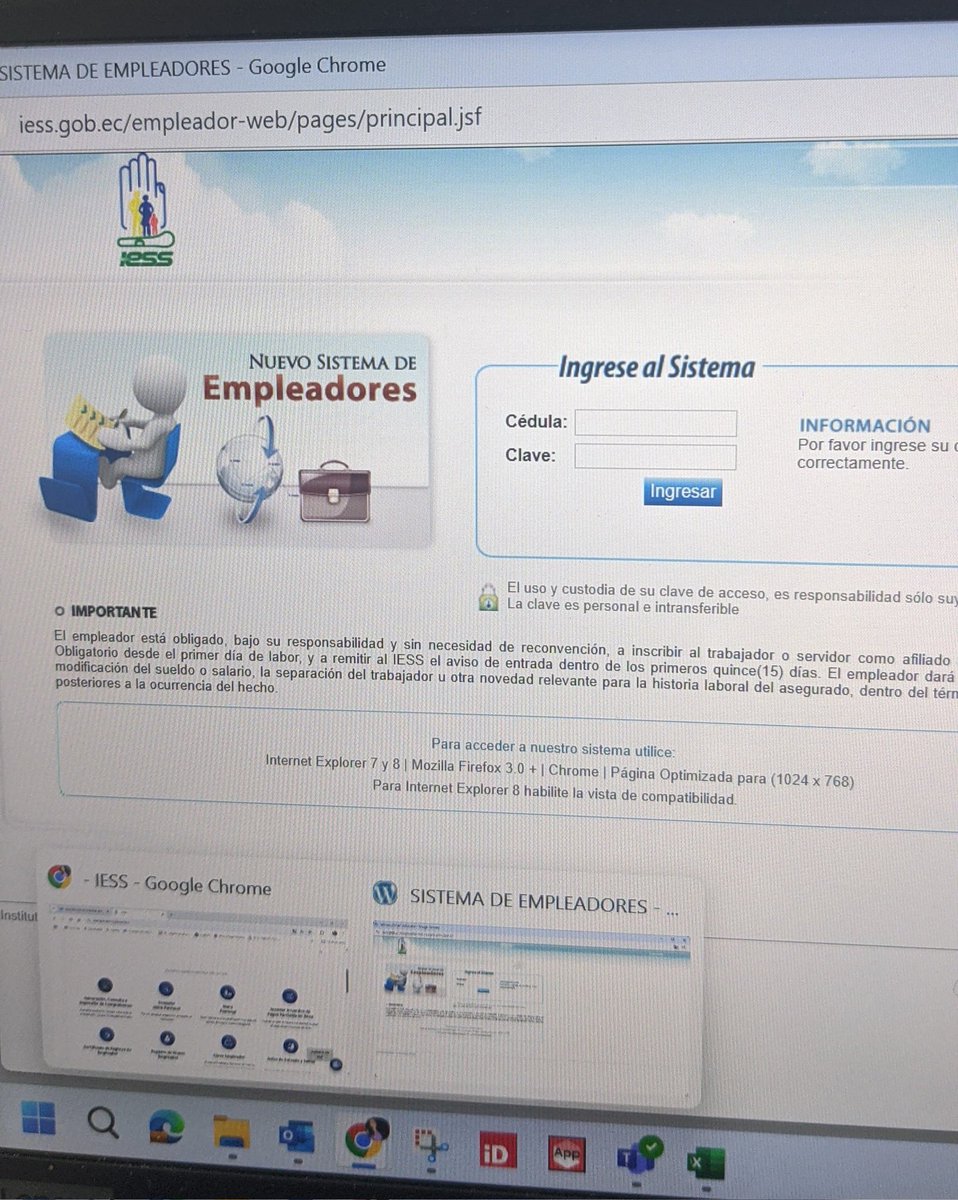The height and width of the screenshot is (1200, 958).
Task: Open Outlook from the taskbar
Action: [296, 1137]
